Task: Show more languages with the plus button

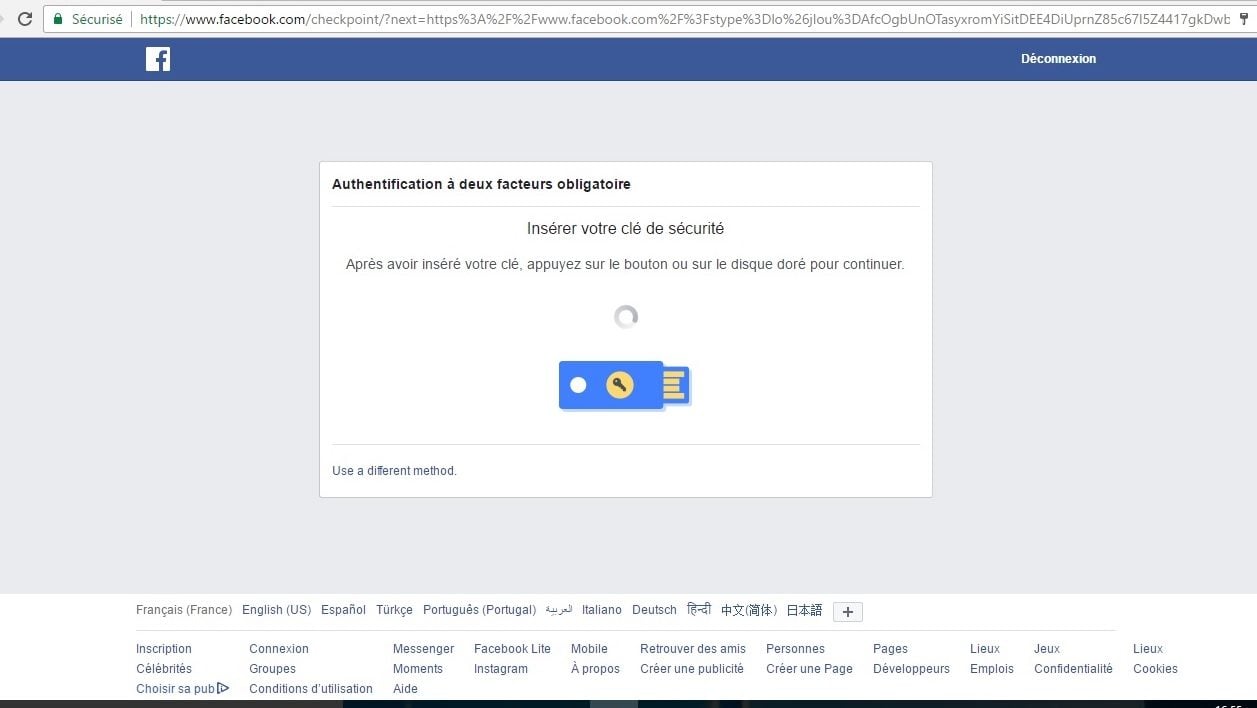Action: (x=848, y=612)
